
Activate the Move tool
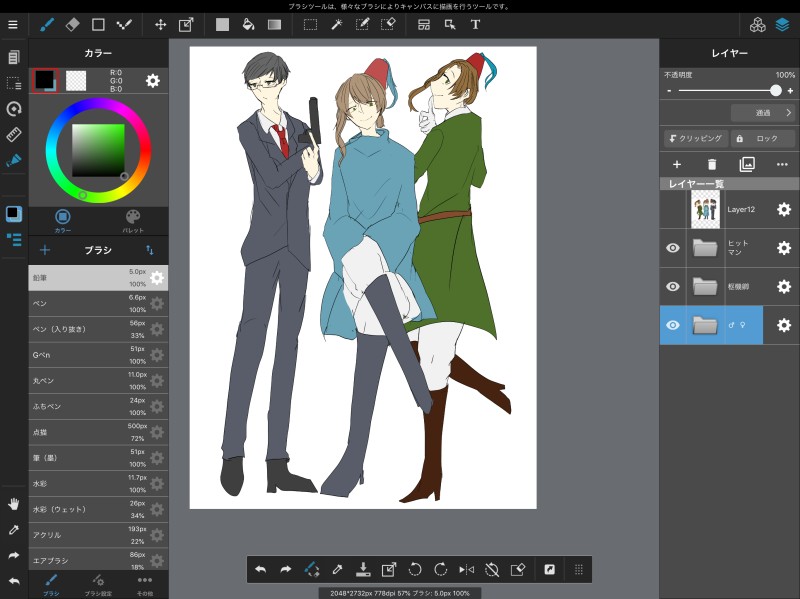(x=161, y=24)
